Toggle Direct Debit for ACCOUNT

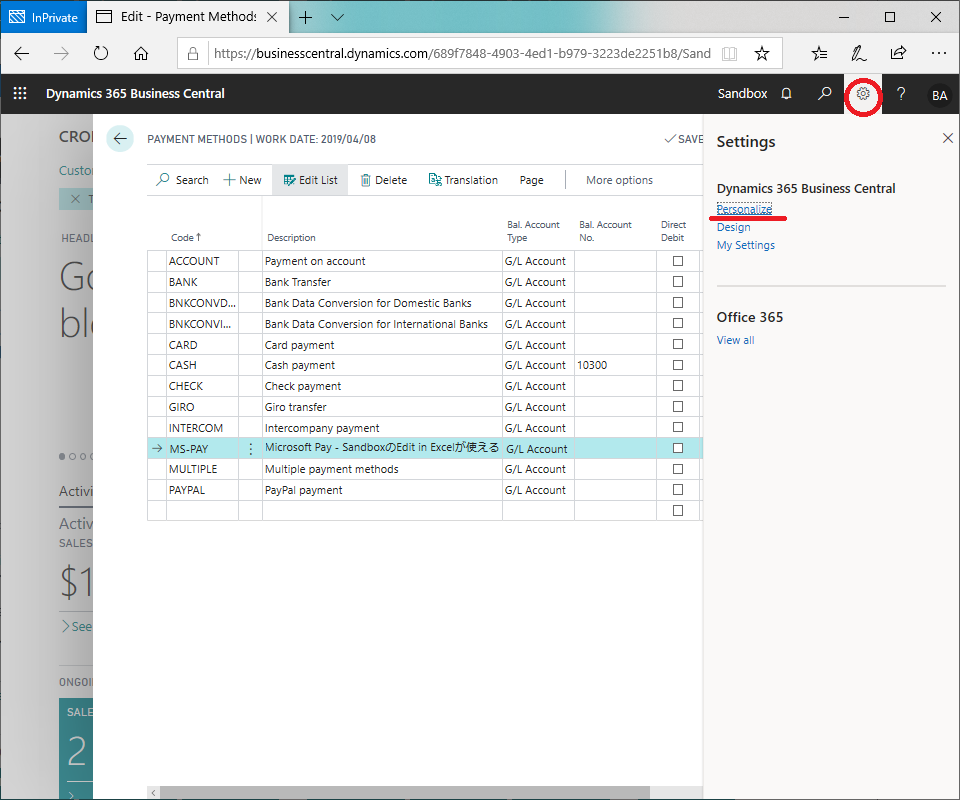[x=678, y=261]
